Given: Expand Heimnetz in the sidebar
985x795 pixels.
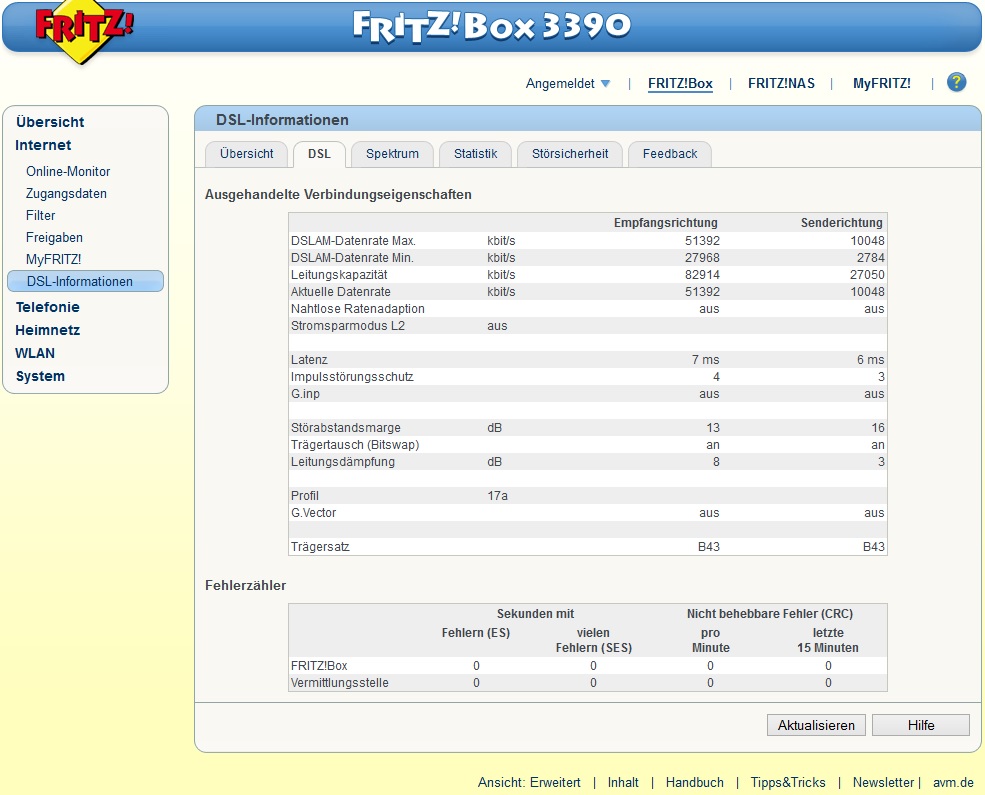Looking at the screenshot, I should coord(48,330).
